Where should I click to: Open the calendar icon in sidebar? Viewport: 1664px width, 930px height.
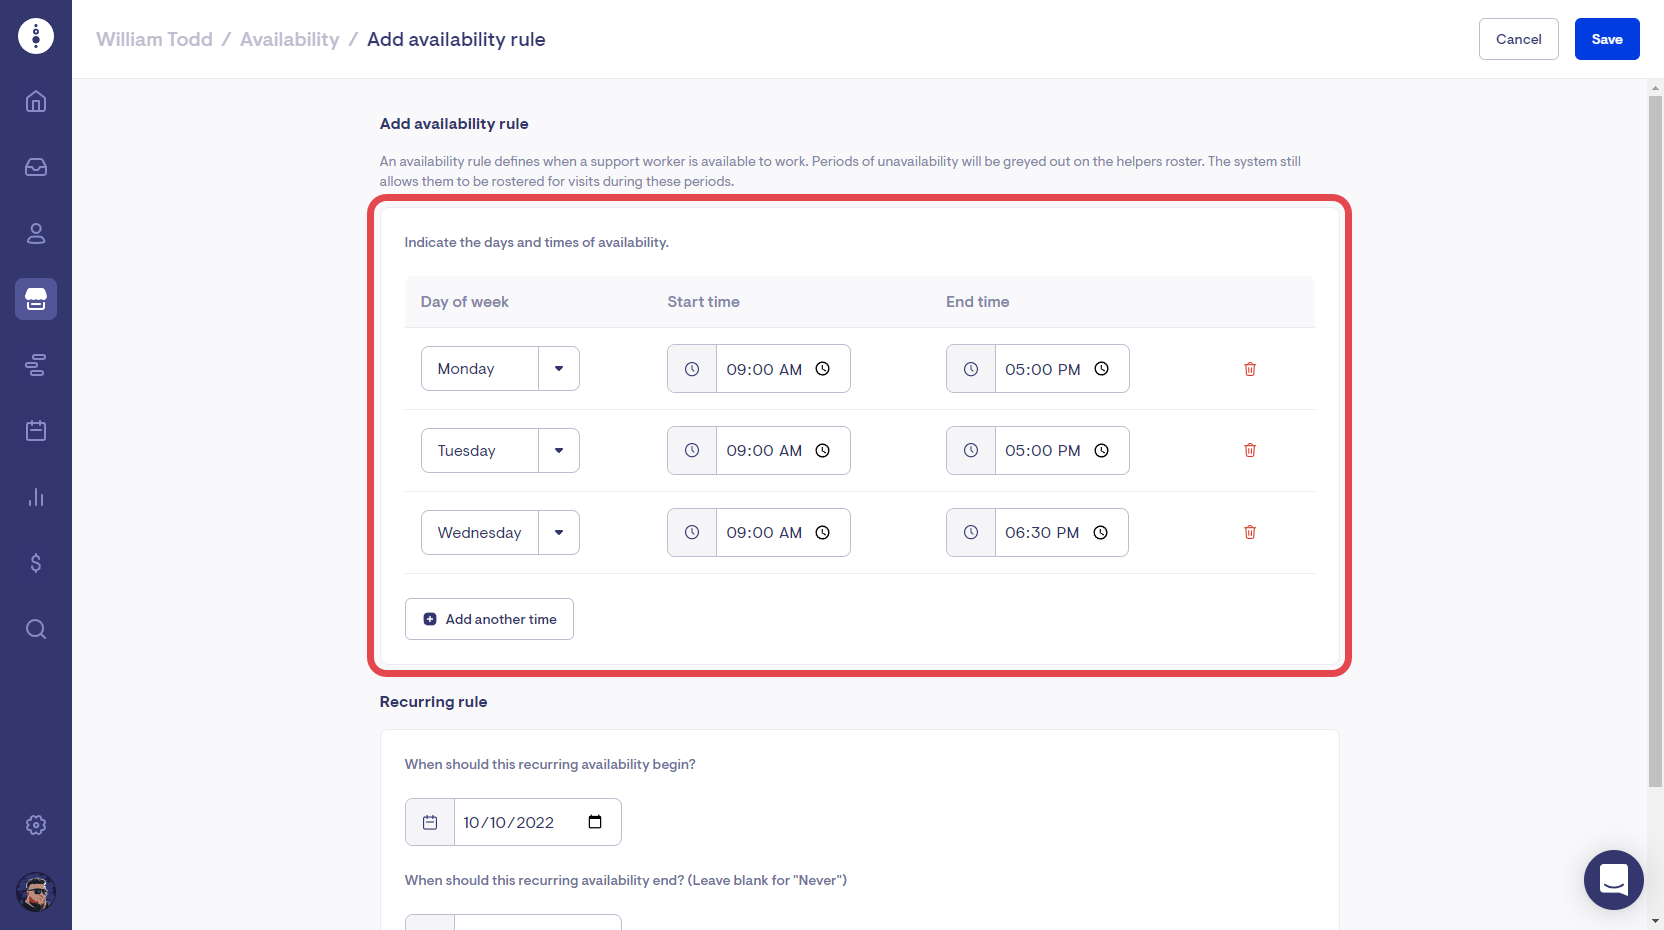pyautogui.click(x=36, y=431)
